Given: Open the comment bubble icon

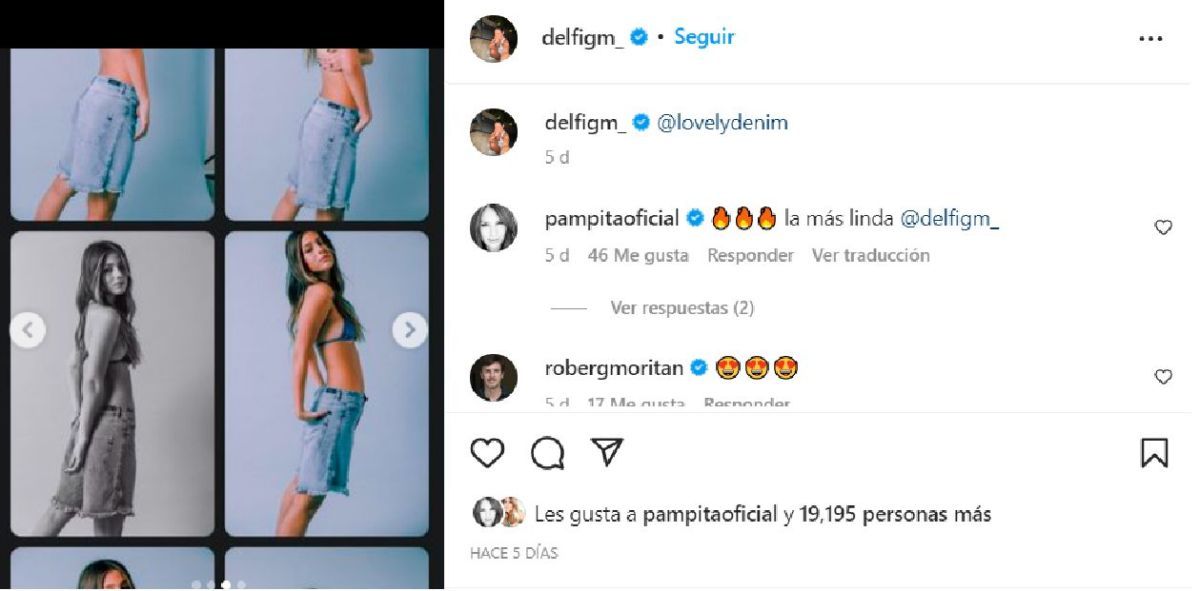Looking at the screenshot, I should pyautogui.click(x=547, y=453).
